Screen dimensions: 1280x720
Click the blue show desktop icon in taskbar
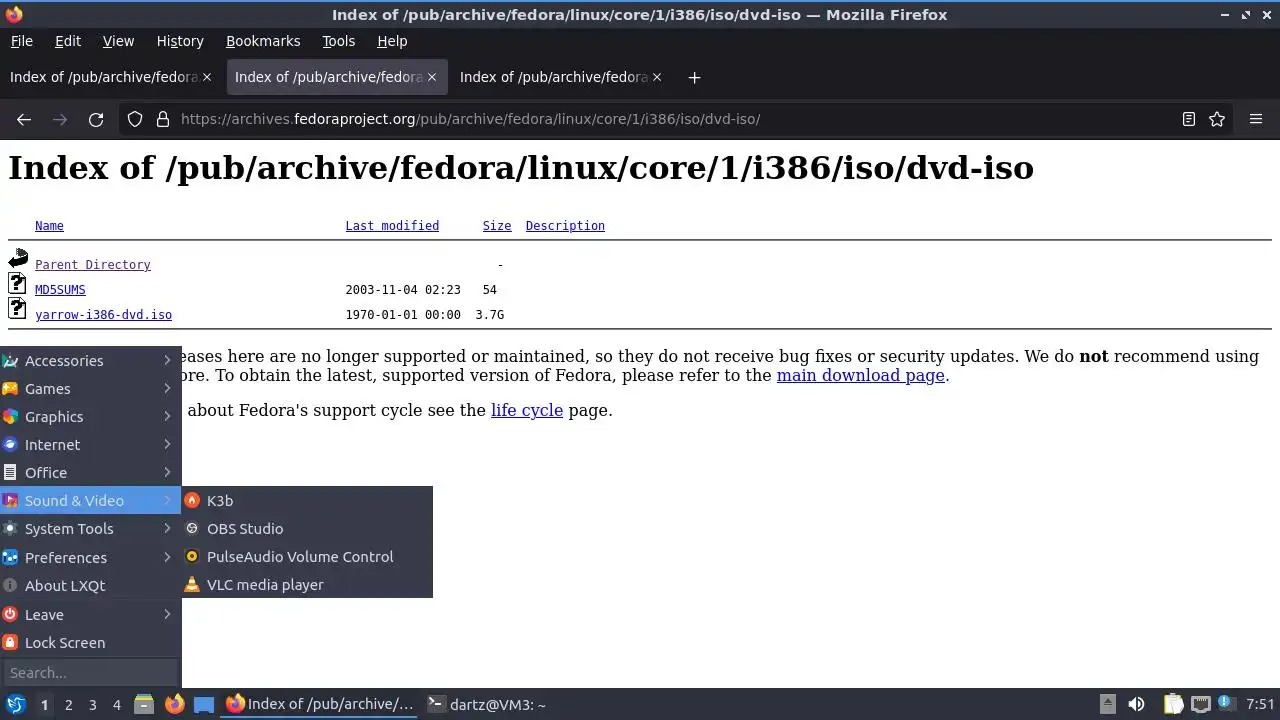(204, 704)
